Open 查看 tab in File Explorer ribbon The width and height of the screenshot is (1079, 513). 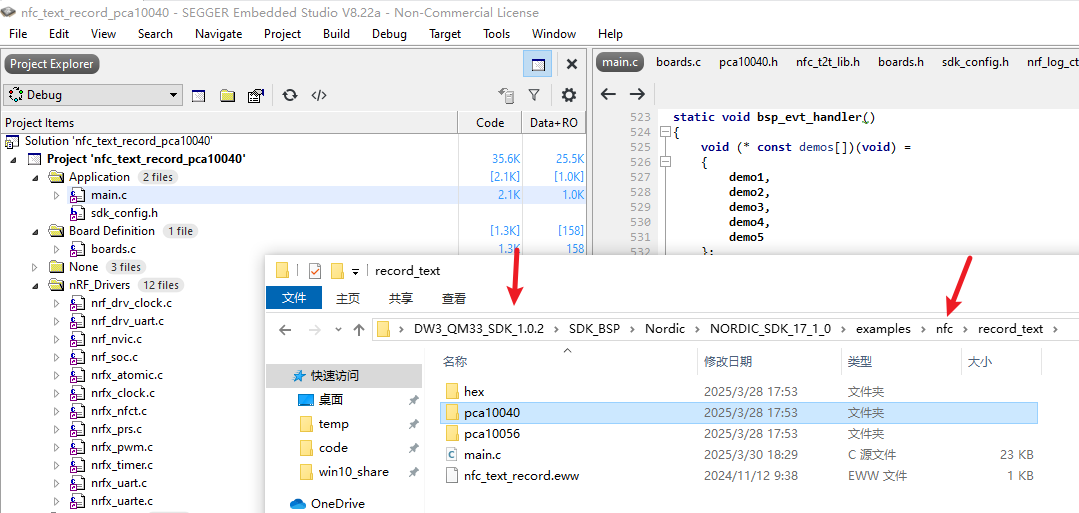(x=453, y=298)
